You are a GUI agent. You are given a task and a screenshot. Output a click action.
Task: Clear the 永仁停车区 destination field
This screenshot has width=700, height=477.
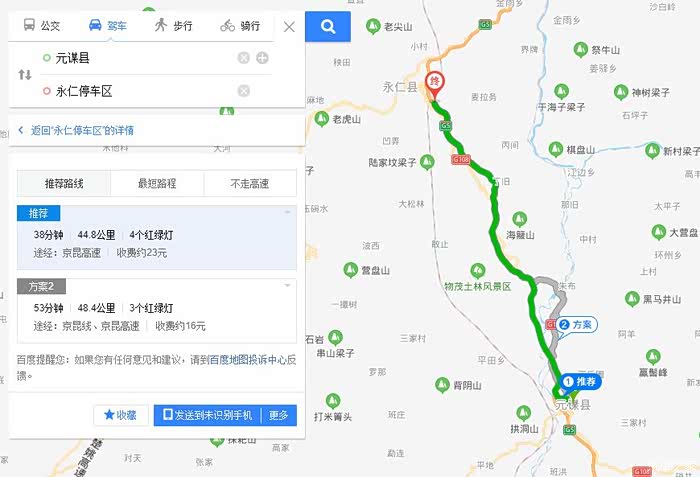[x=243, y=91]
